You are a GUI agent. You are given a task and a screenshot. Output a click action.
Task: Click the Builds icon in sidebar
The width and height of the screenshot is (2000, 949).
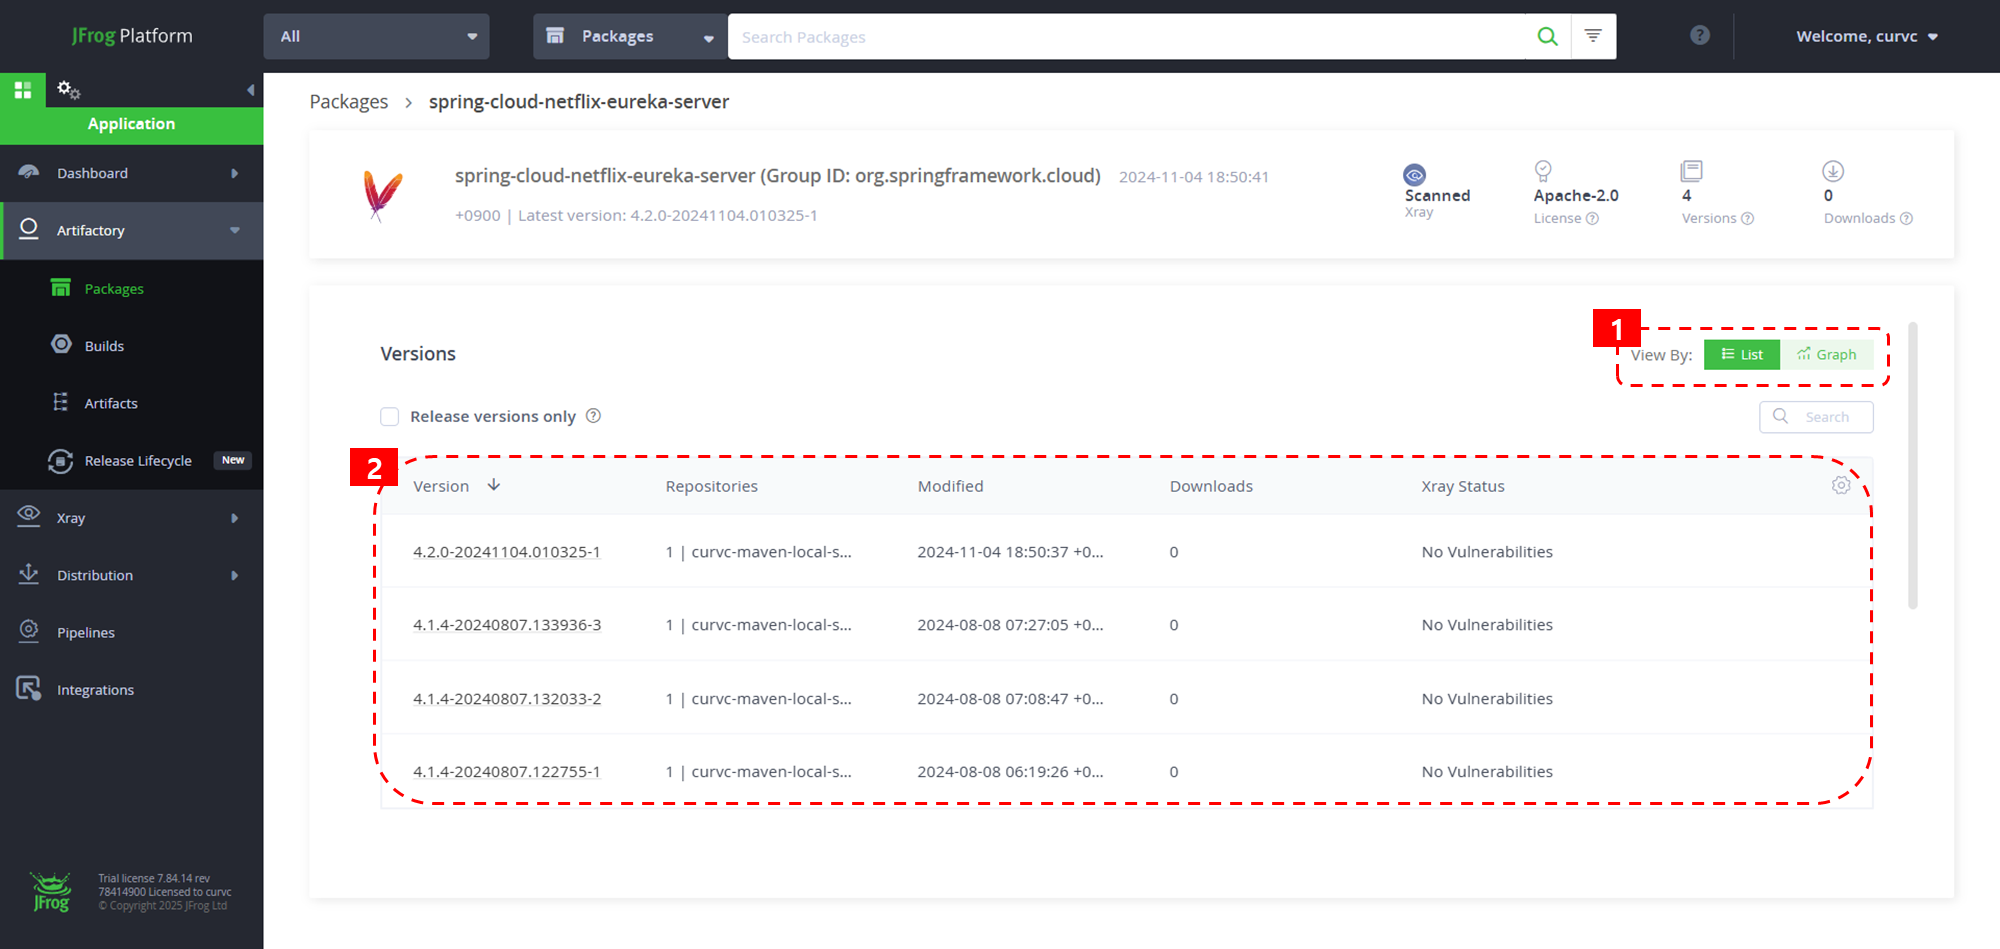pos(62,344)
